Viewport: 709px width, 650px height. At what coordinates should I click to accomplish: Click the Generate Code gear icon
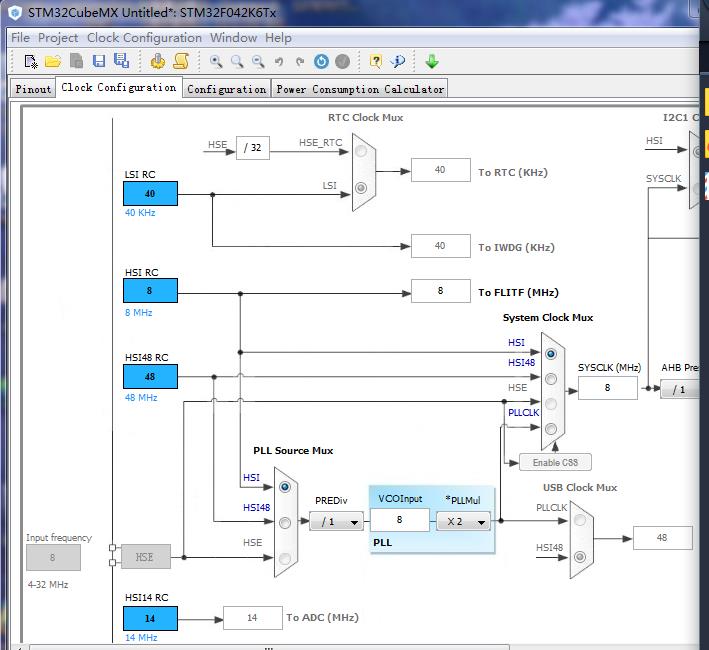tap(158, 62)
